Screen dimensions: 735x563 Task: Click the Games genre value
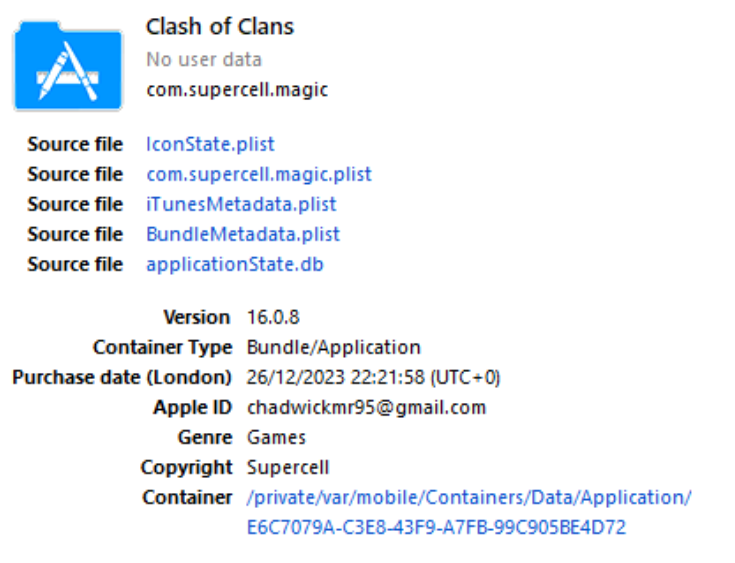(276, 437)
